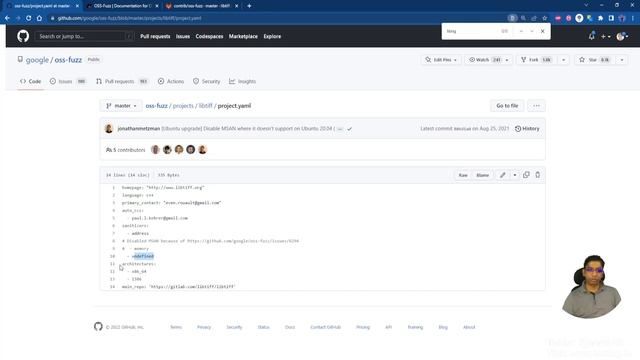Open History clock link for commits
The height and width of the screenshot is (360, 640).
527,129
